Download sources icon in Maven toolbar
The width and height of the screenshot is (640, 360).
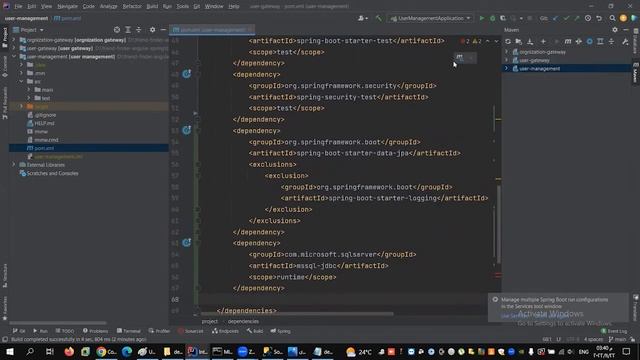pyautogui.click(x=530, y=42)
